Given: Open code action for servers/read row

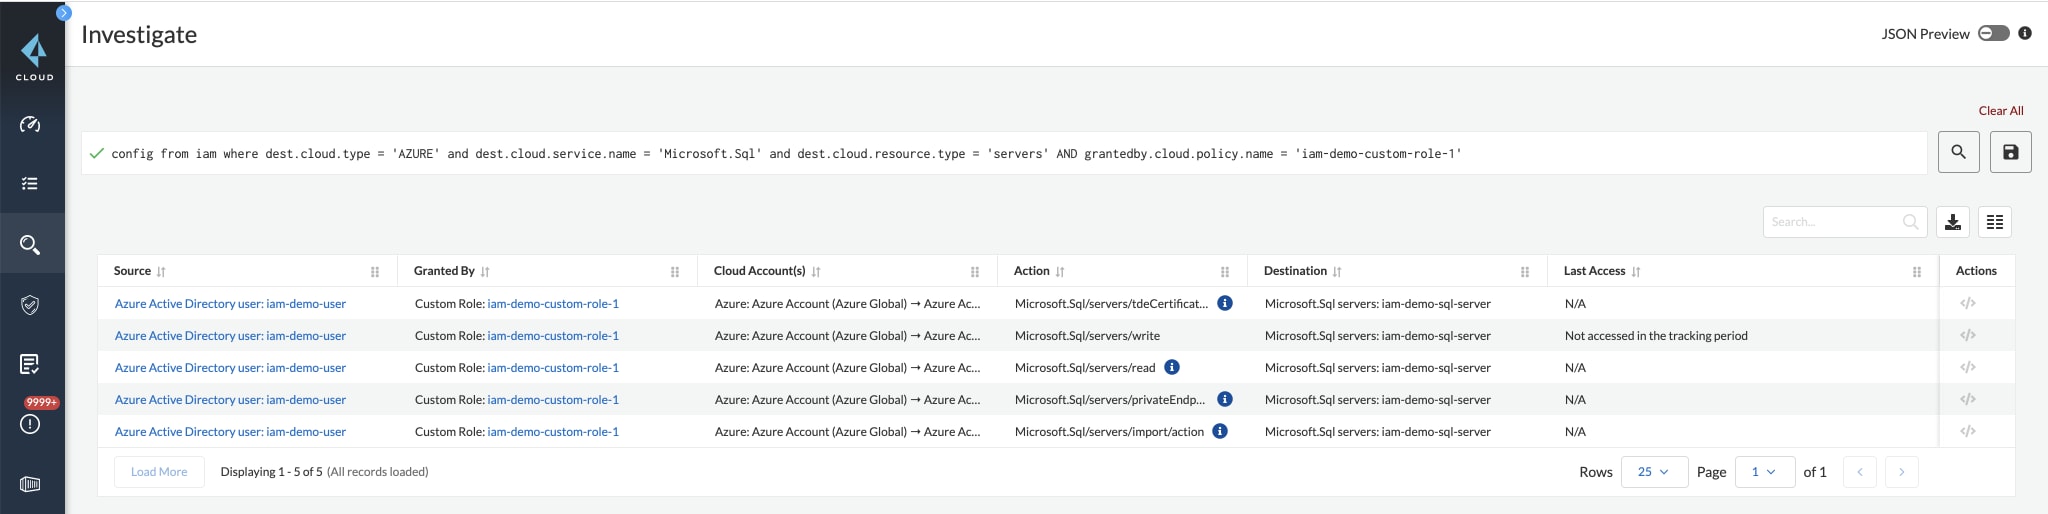Looking at the screenshot, I should (x=1968, y=367).
